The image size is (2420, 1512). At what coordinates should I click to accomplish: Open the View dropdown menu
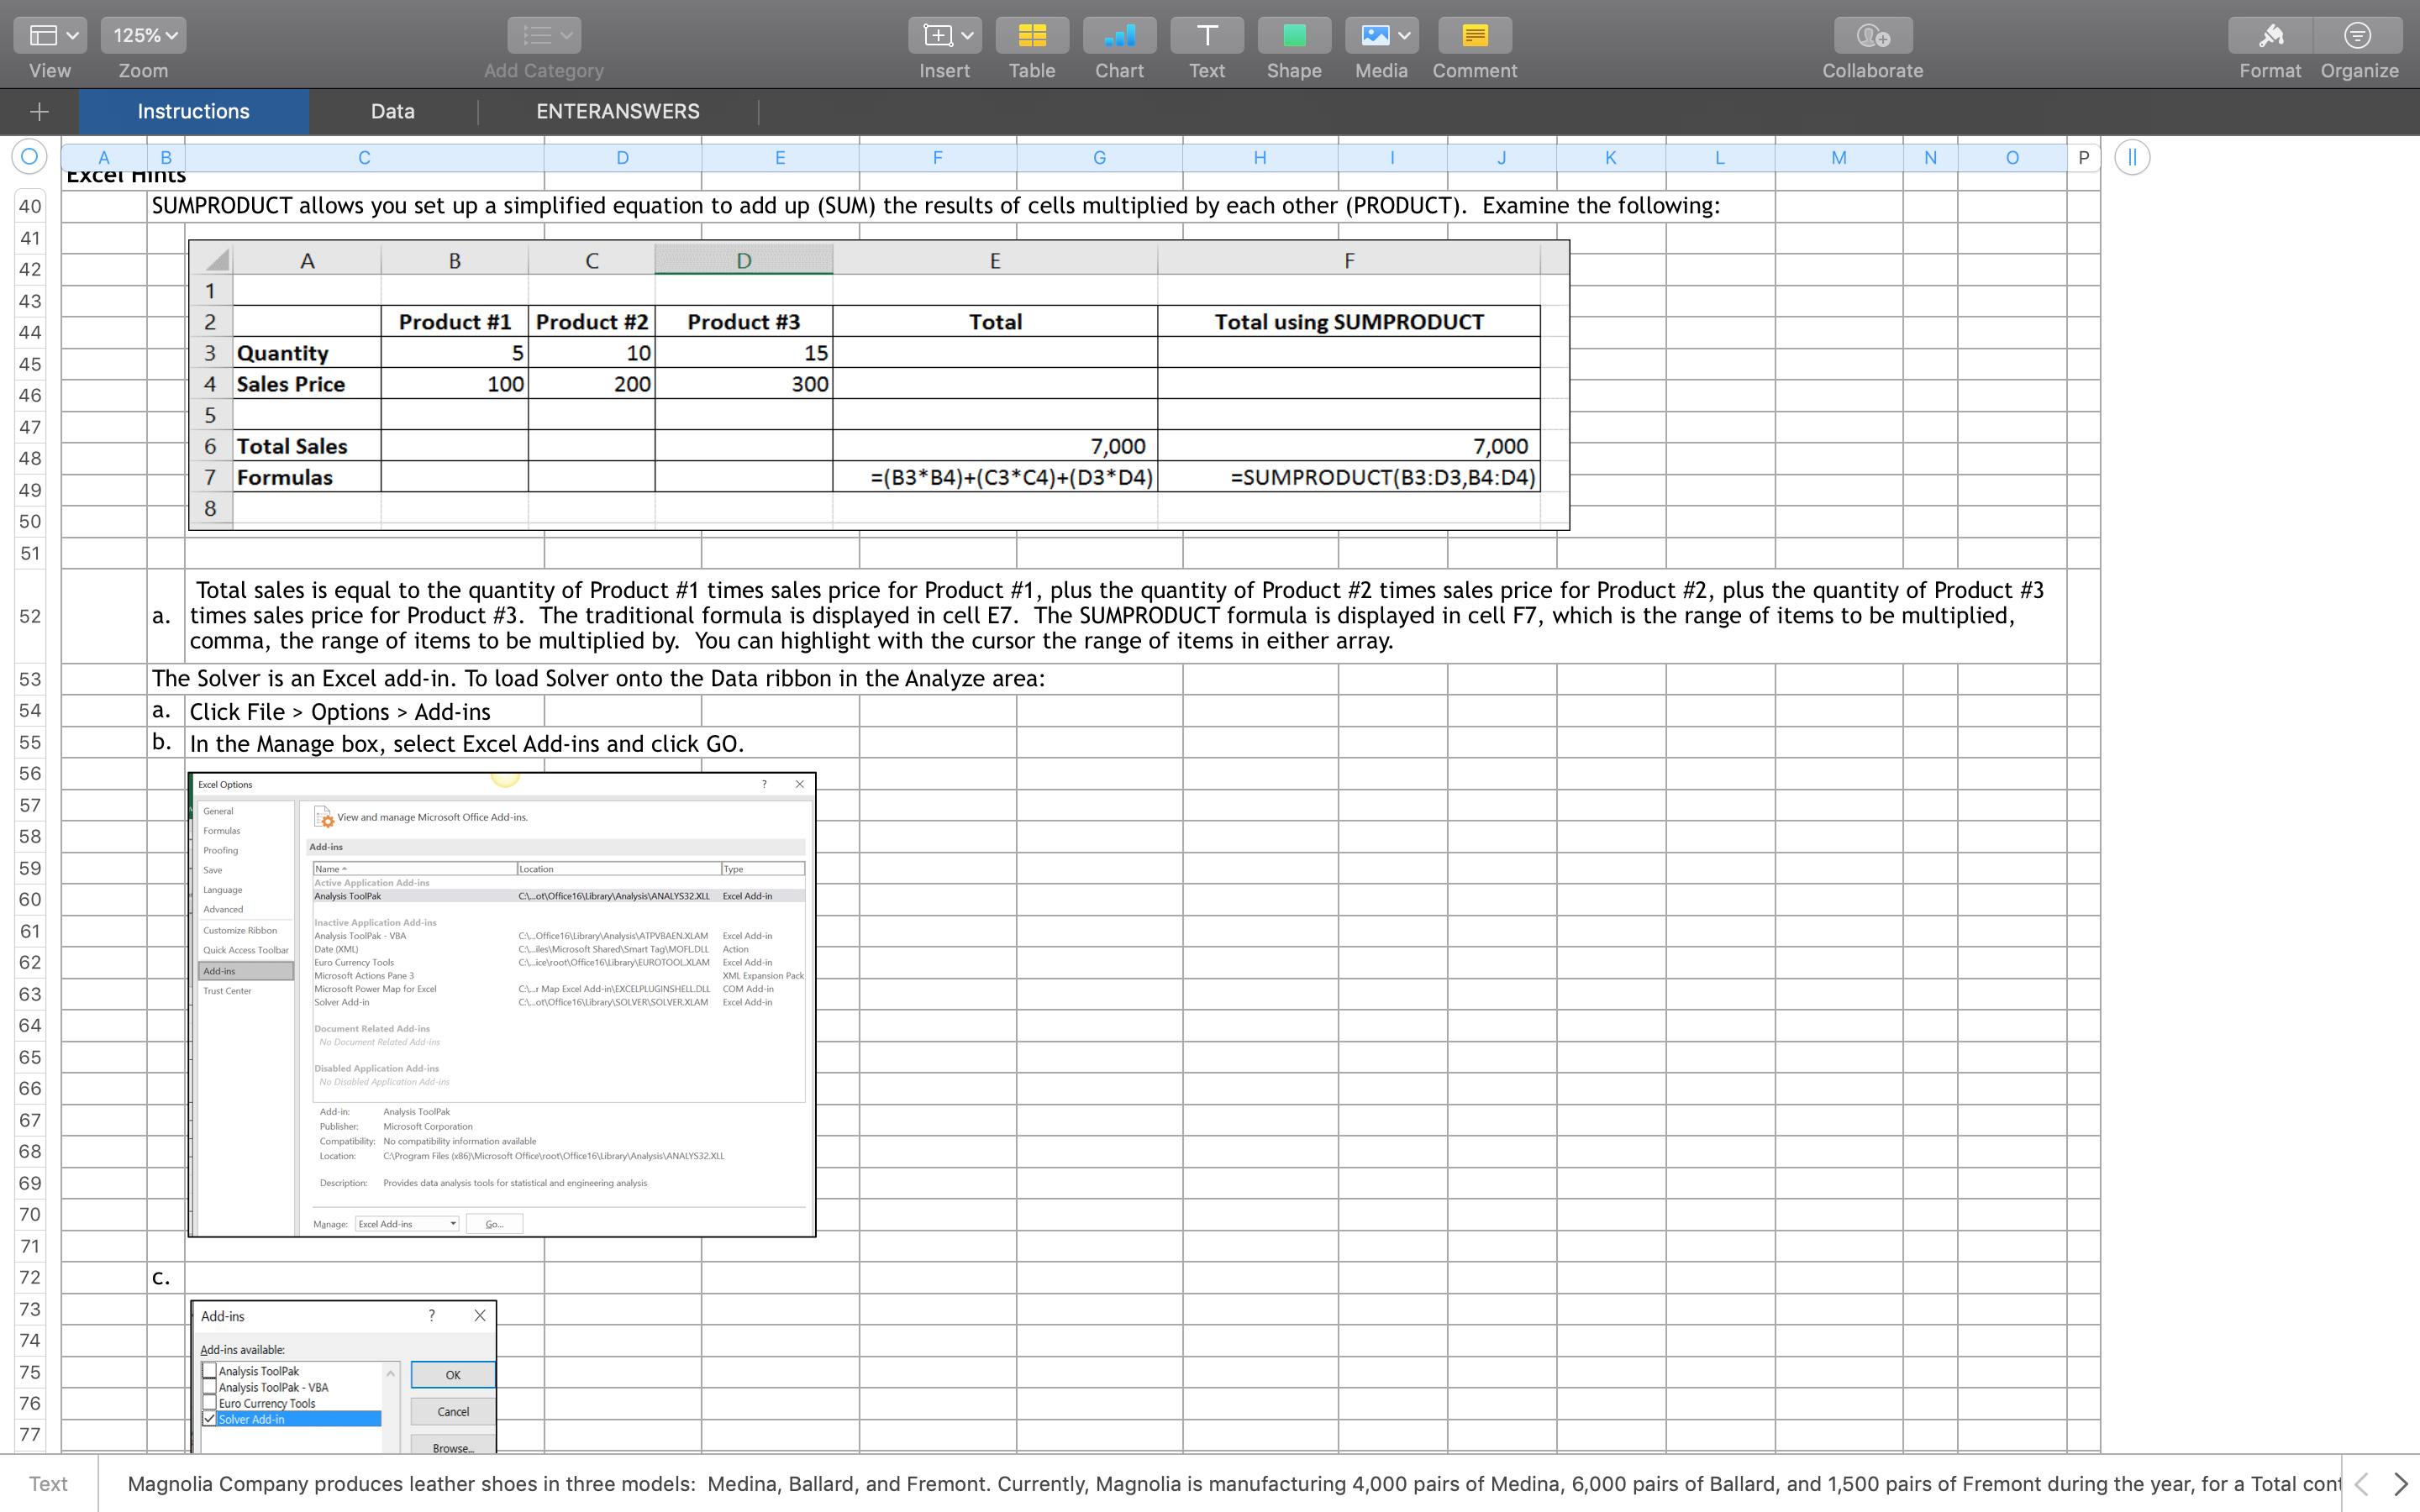[50, 36]
